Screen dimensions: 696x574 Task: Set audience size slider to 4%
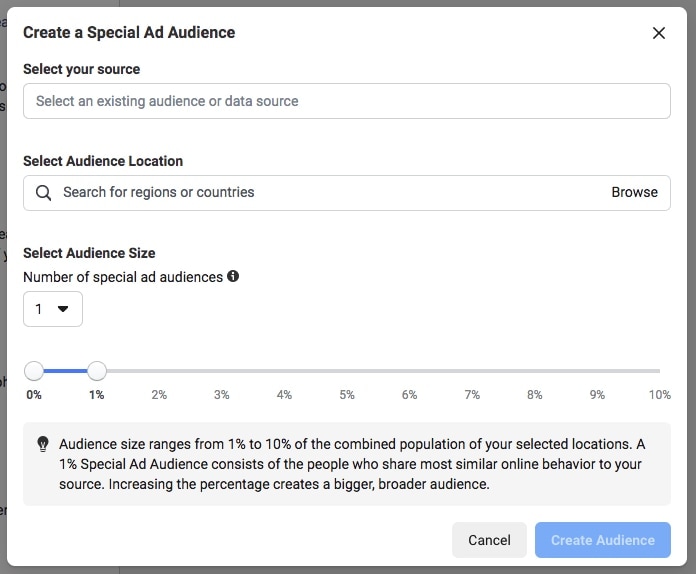click(284, 371)
